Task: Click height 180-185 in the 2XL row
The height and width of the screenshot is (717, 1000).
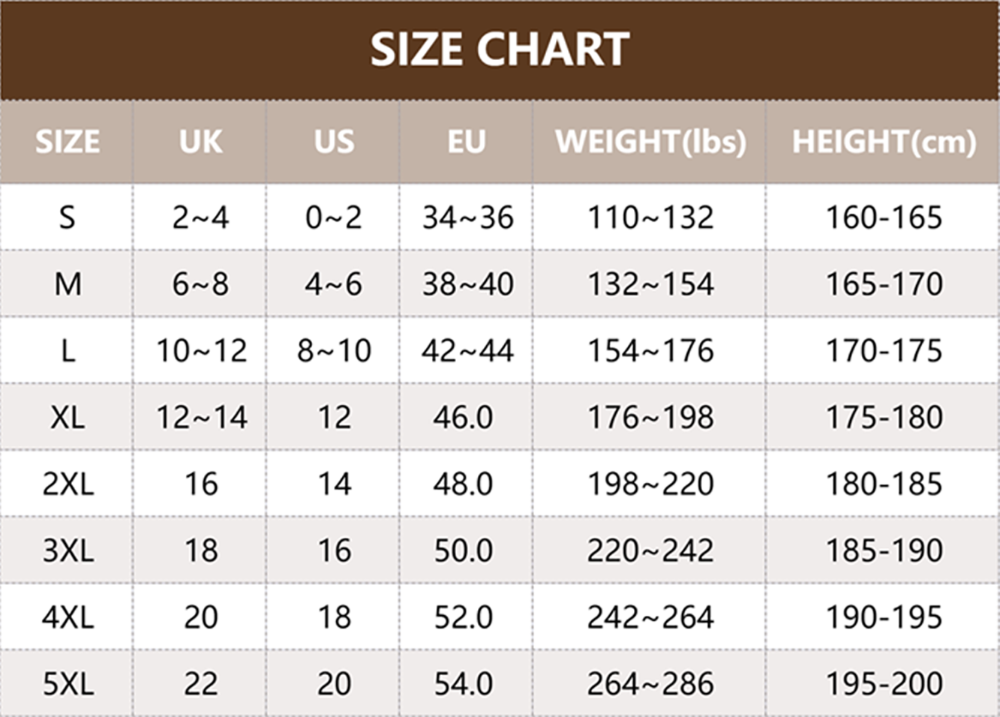Action: coord(883,484)
